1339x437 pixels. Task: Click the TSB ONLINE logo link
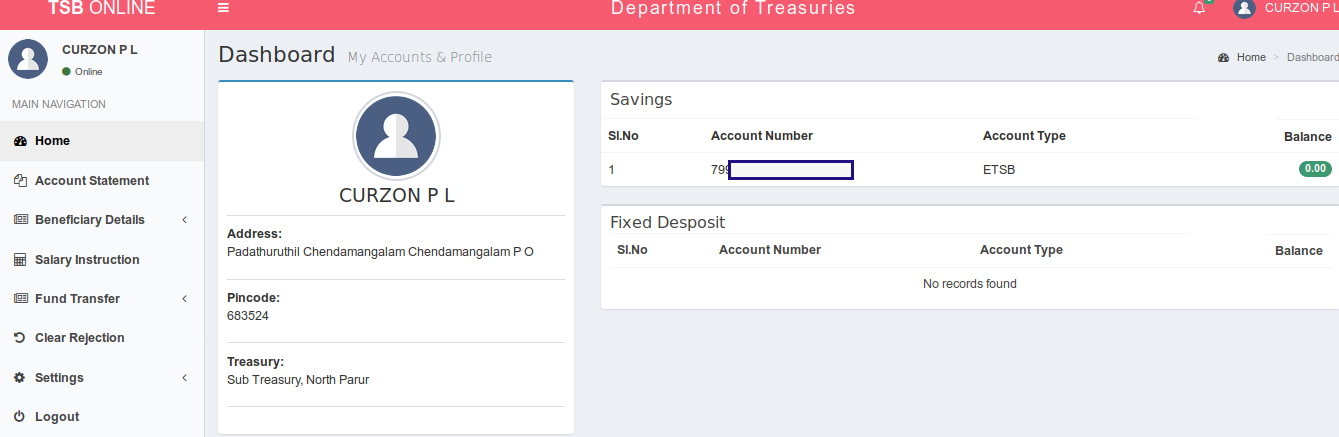102,8
